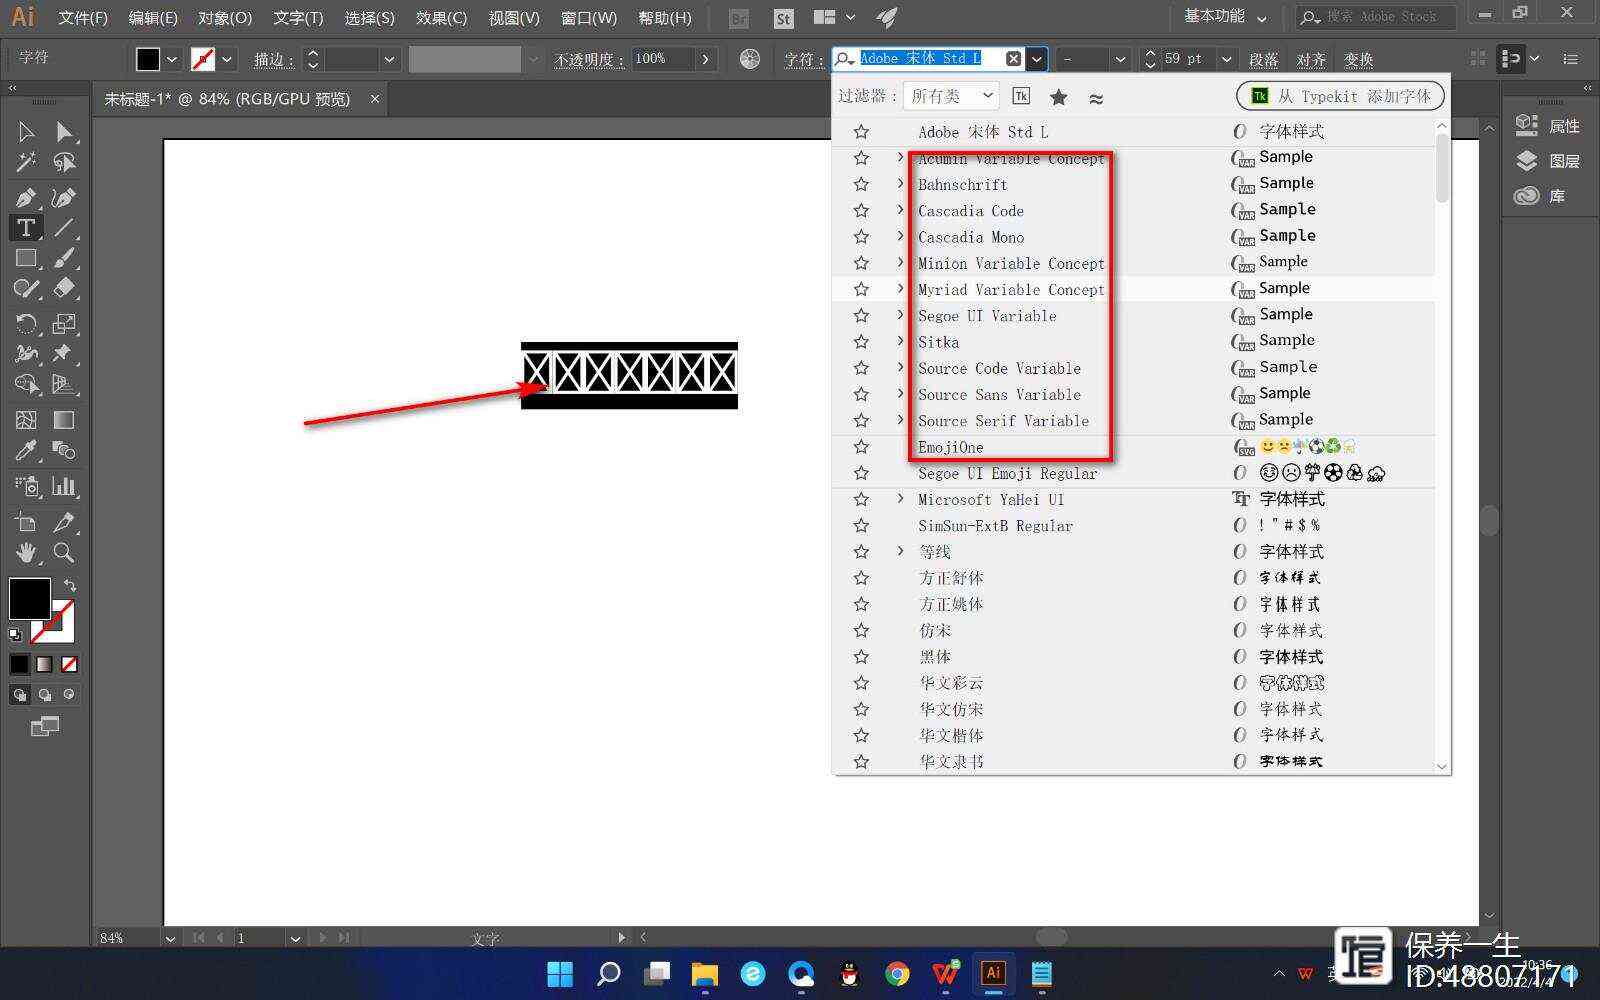Favorite the Cascadia Code font star

pos(861,210)
